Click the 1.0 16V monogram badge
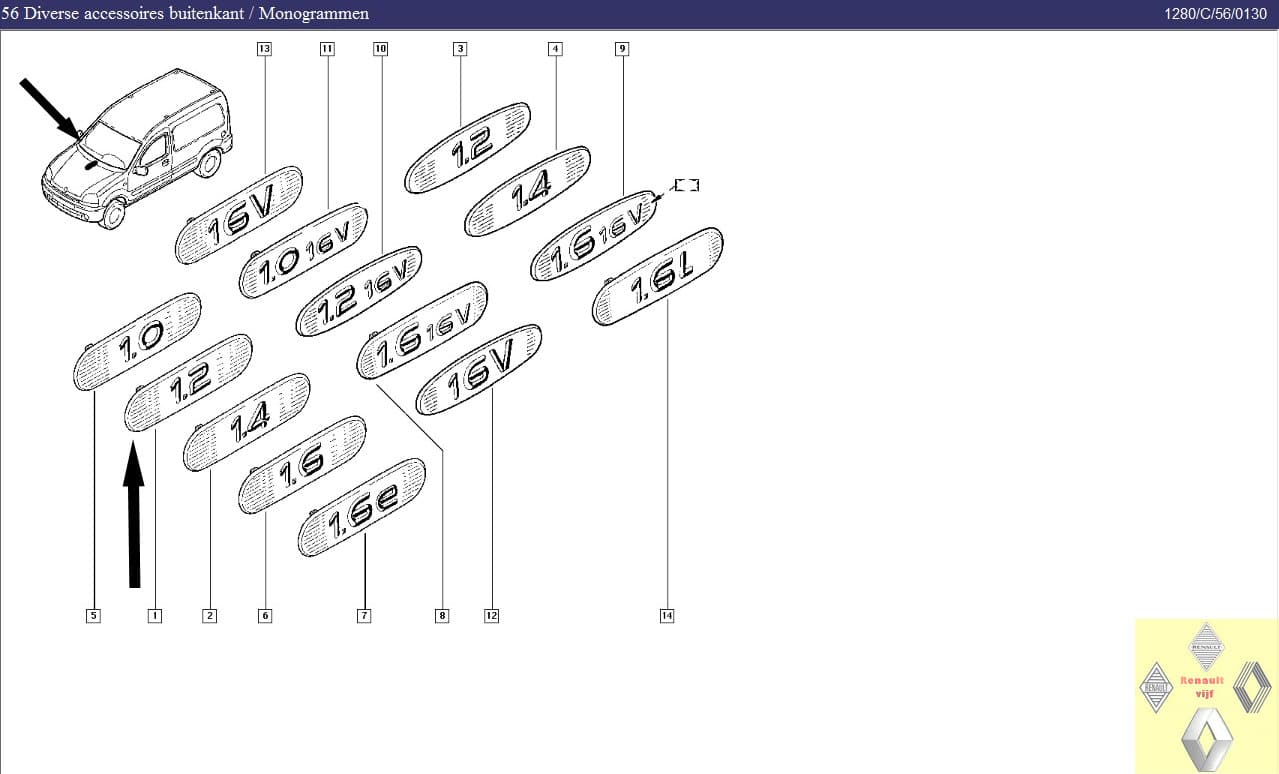The width and height of the screenshot is (1279, 774). pos(303,250)
